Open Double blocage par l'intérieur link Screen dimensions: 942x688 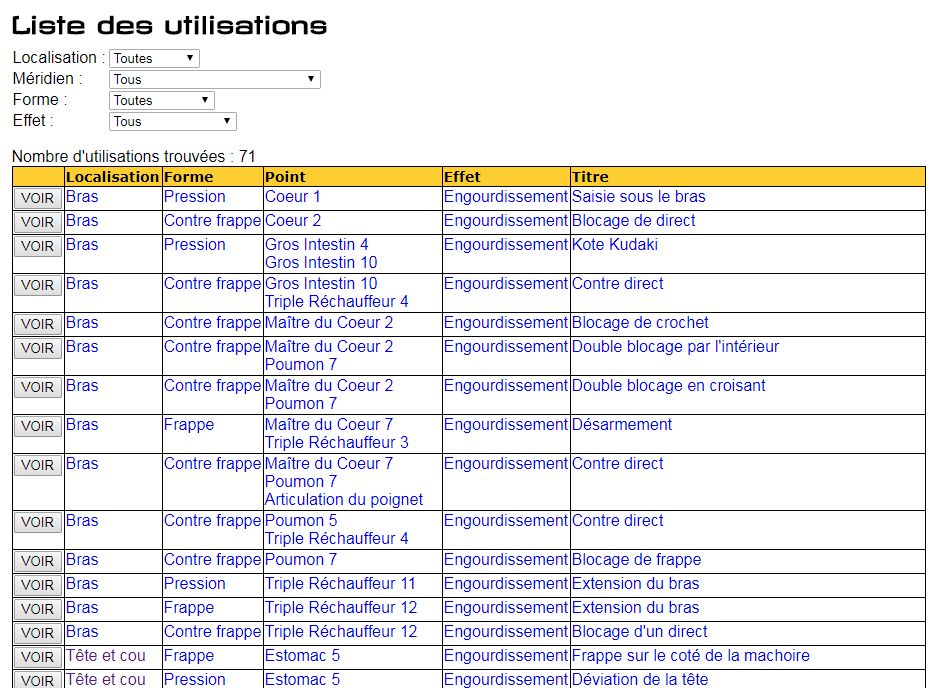point(675,347)
